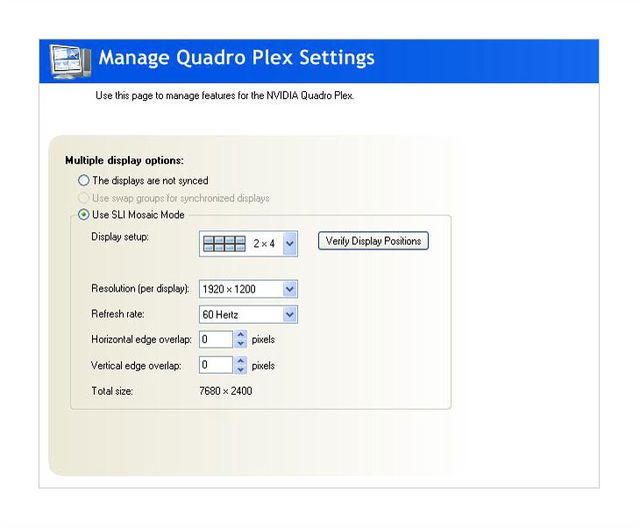
Task: Click disabled 'Use swap groups' radio button
Action: [x=83, y=198]
